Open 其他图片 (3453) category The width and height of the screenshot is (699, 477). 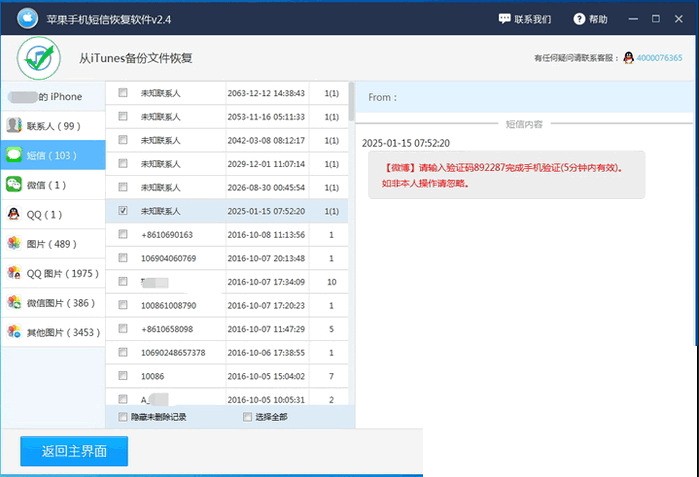53,332
